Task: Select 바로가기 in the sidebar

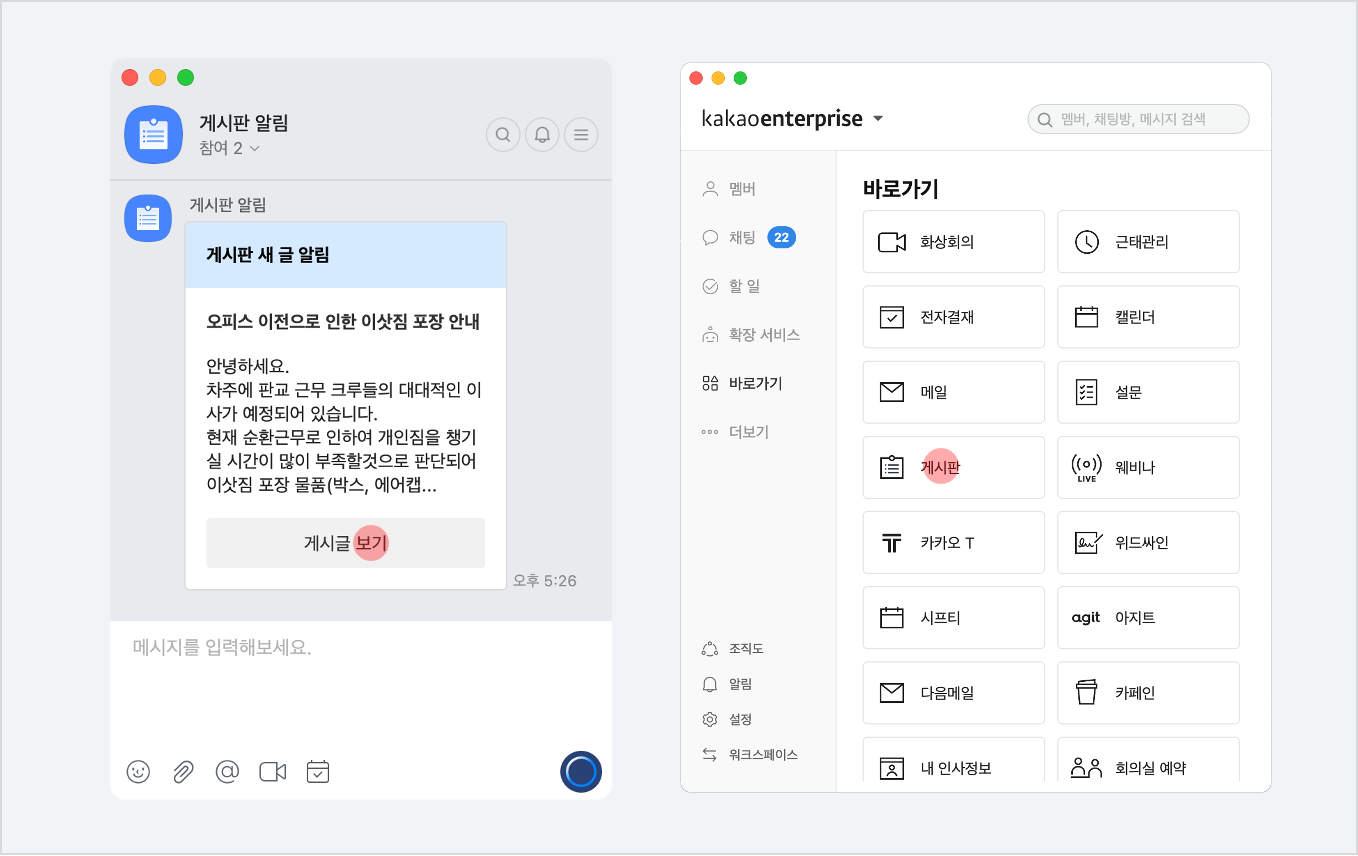Action: pos(742,383)
